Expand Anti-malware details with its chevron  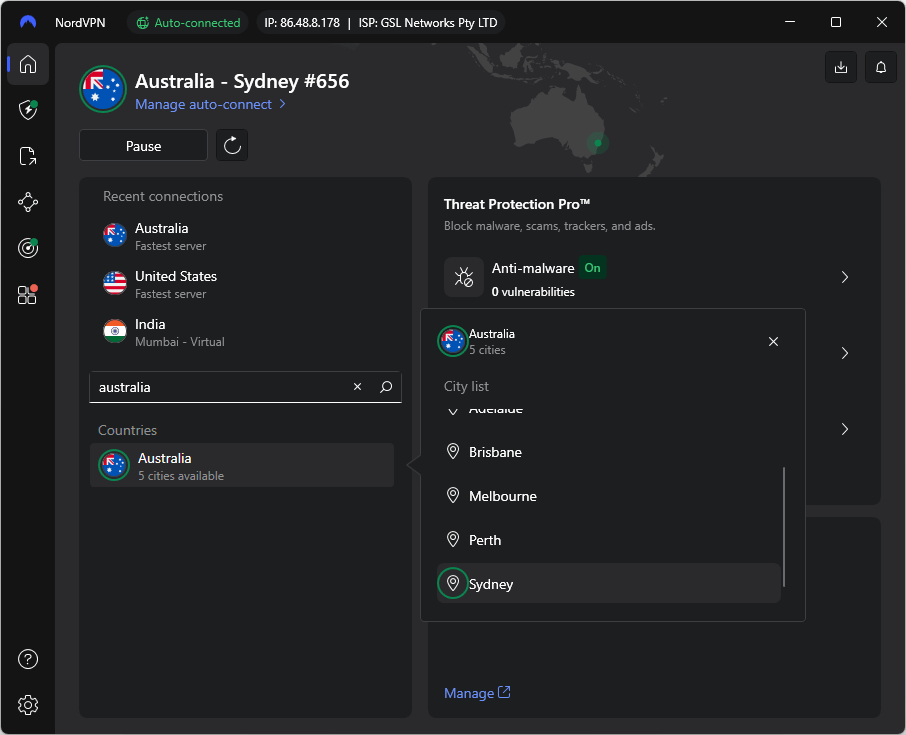[x=844, y=277]
